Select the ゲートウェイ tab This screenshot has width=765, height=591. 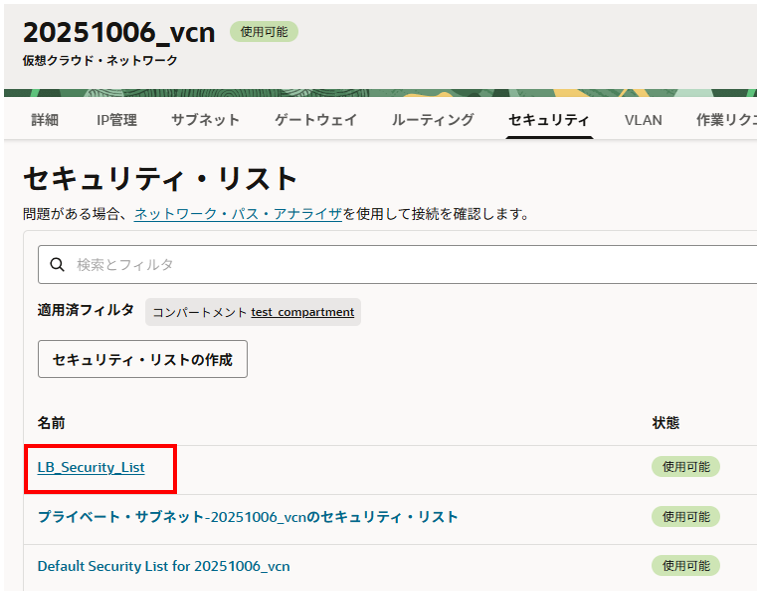[x=315, y=120]
